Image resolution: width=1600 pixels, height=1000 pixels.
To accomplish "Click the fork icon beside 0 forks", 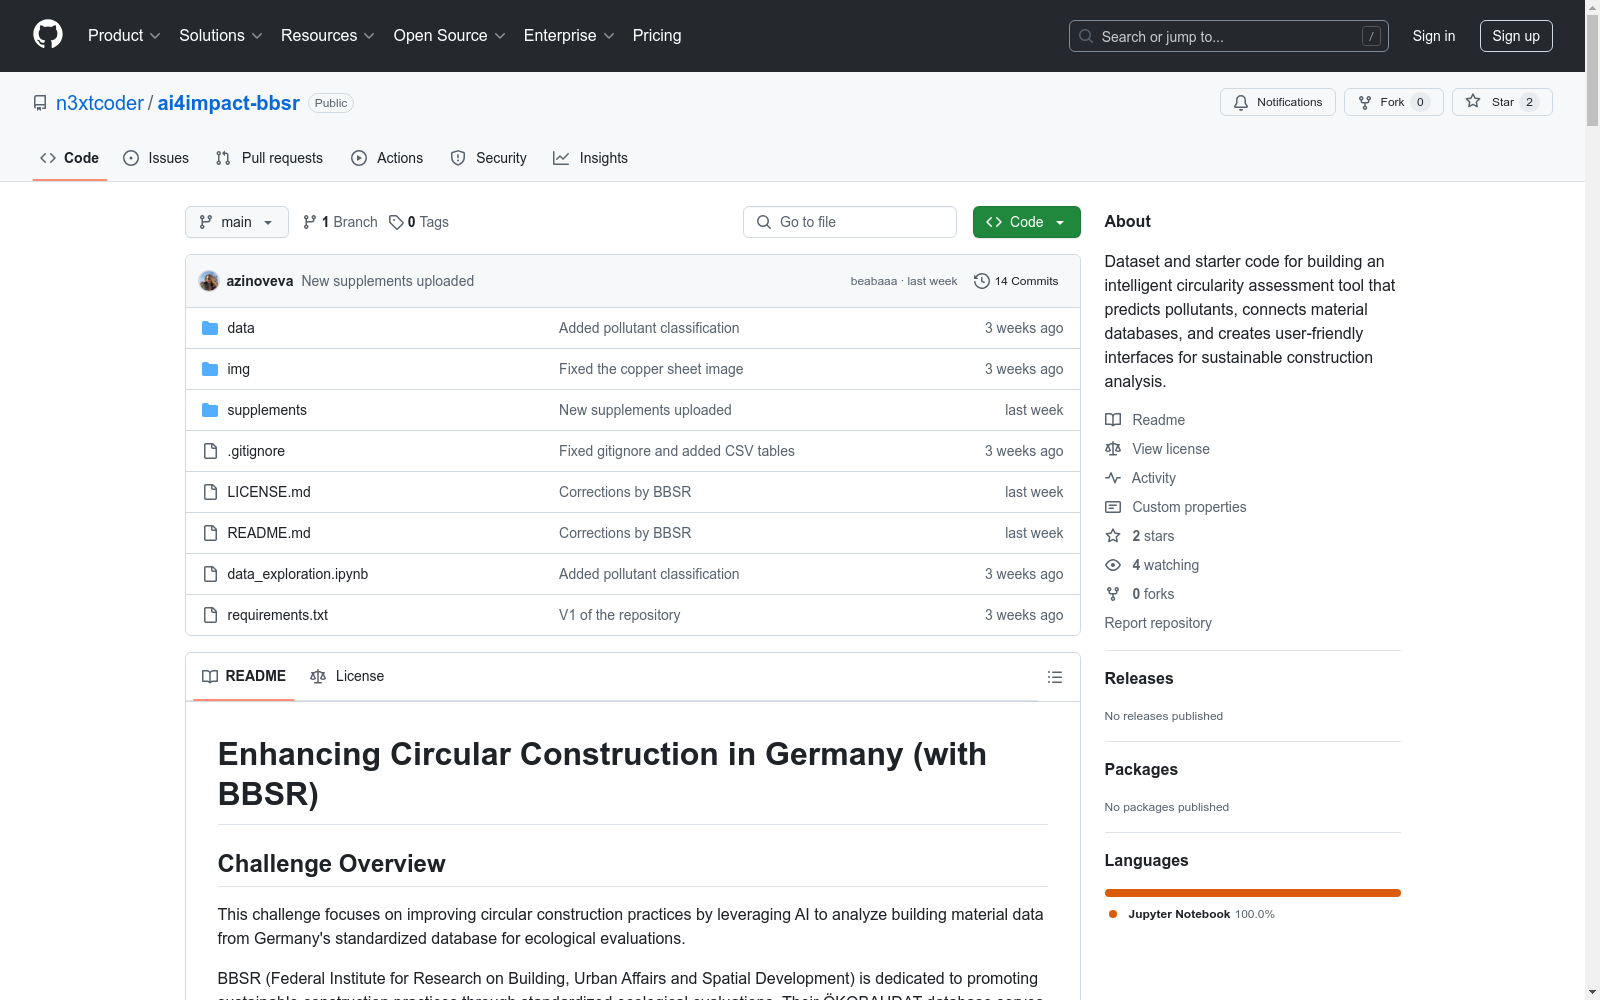I will click(x=1113, y=594).
